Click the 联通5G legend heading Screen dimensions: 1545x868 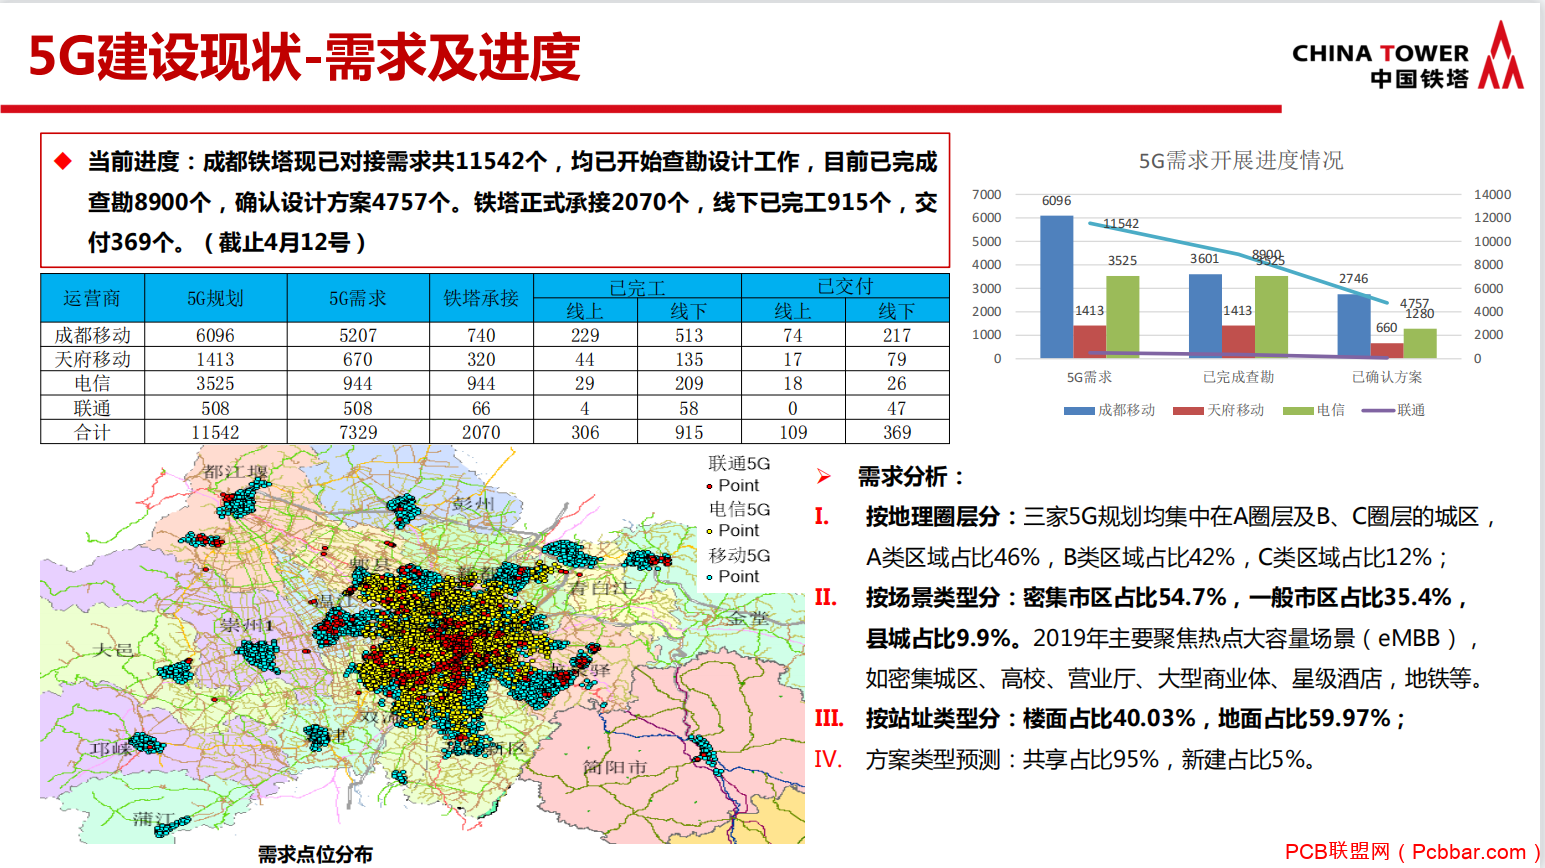click(x=739, y=464)
